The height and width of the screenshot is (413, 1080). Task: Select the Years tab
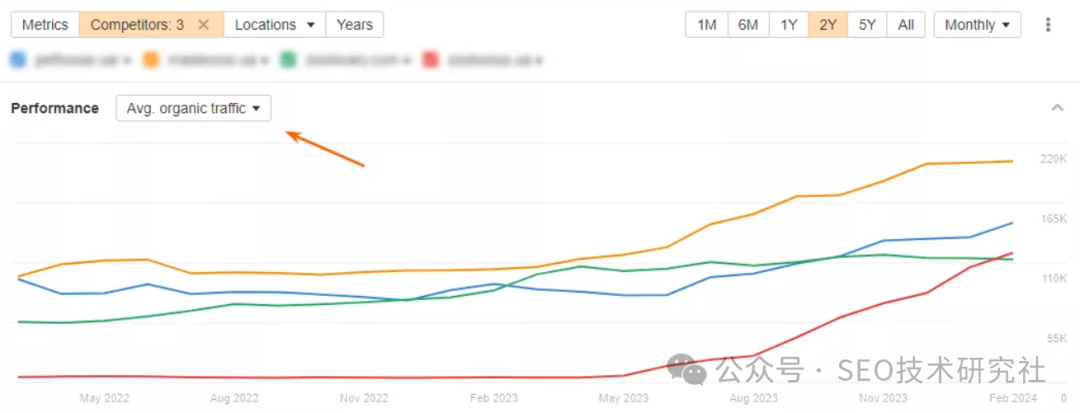(354, 25)
